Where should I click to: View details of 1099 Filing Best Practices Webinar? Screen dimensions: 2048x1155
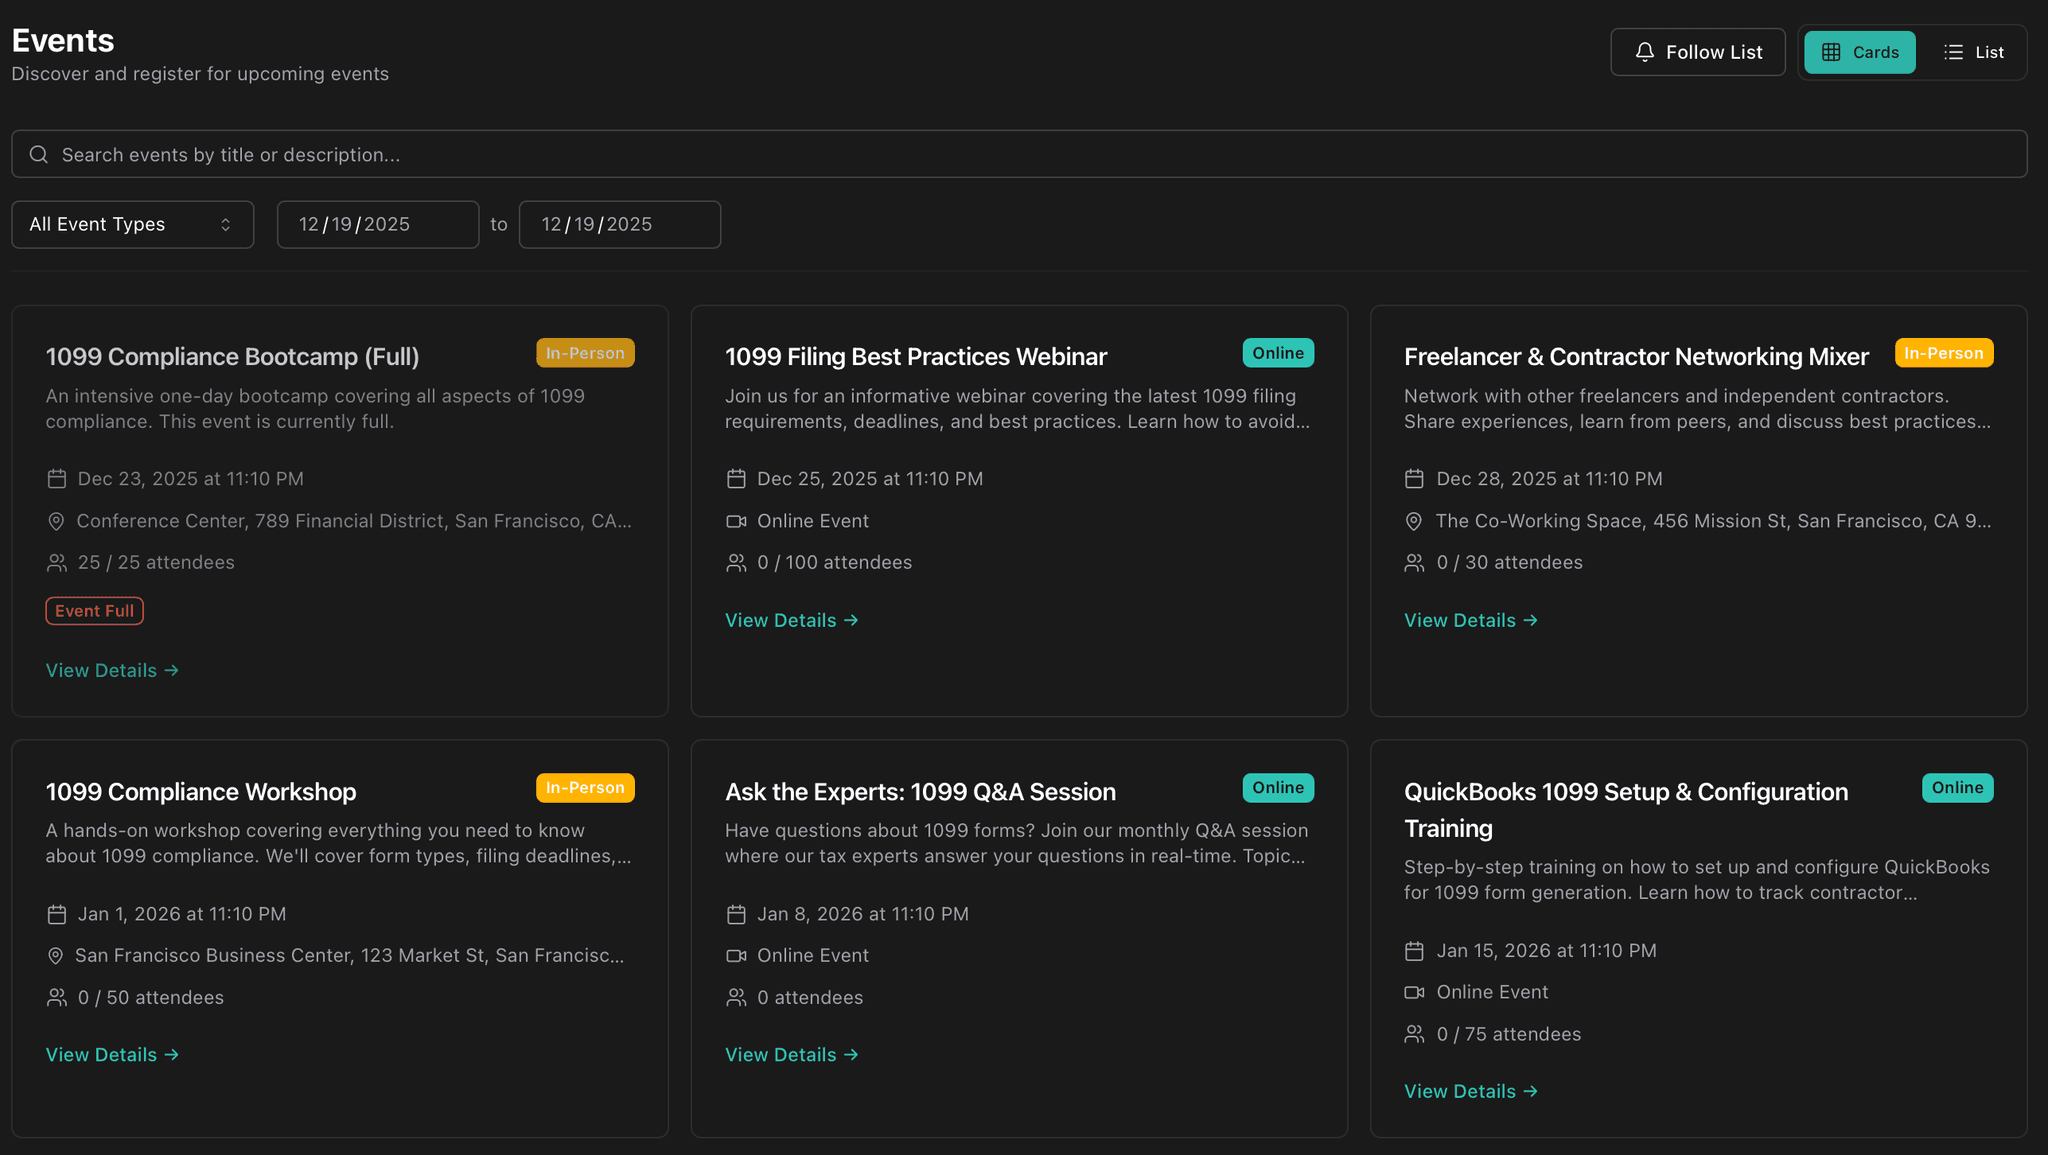click(x=791, y=620)
